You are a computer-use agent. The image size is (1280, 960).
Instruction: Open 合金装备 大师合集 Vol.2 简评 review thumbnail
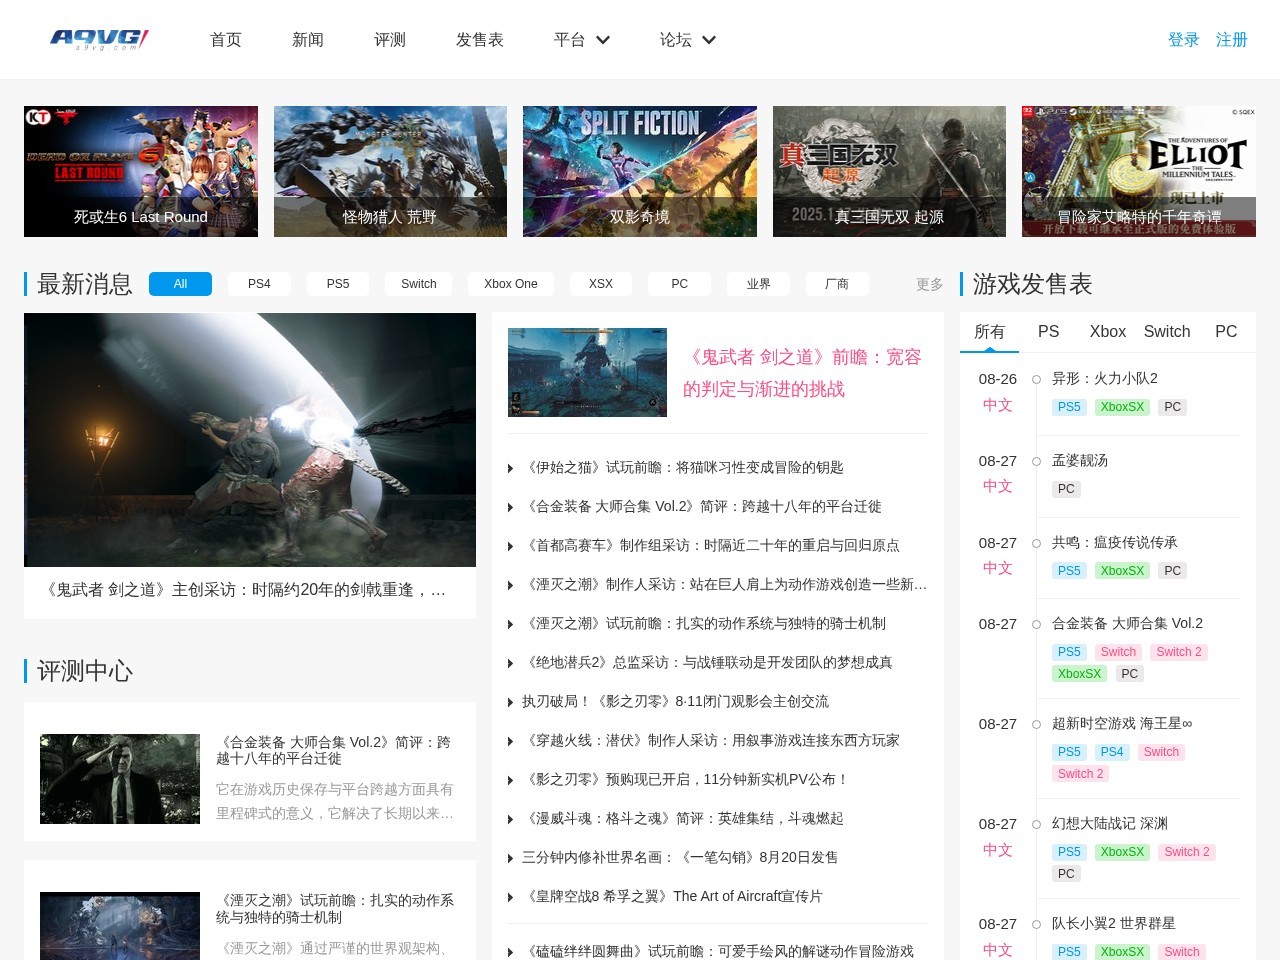coord(120,779)
